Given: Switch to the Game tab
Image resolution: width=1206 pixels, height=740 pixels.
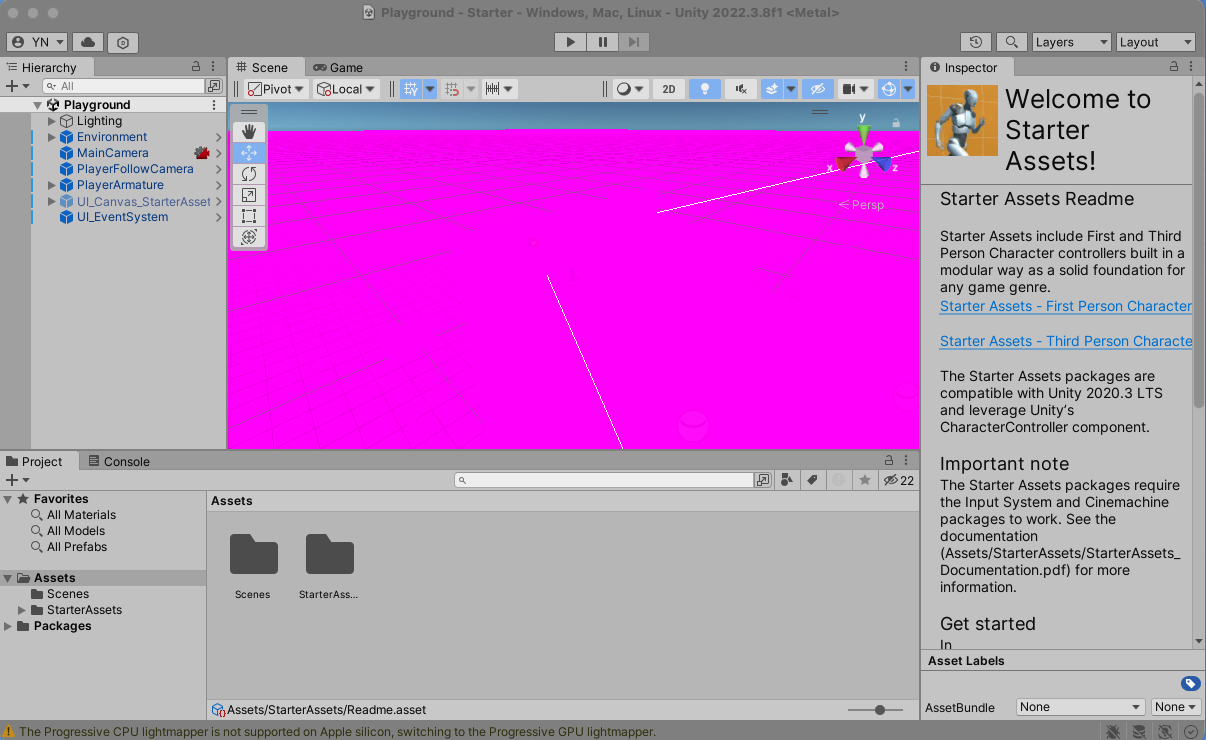Looking at the screenshot, I should (x=338, y=67).
